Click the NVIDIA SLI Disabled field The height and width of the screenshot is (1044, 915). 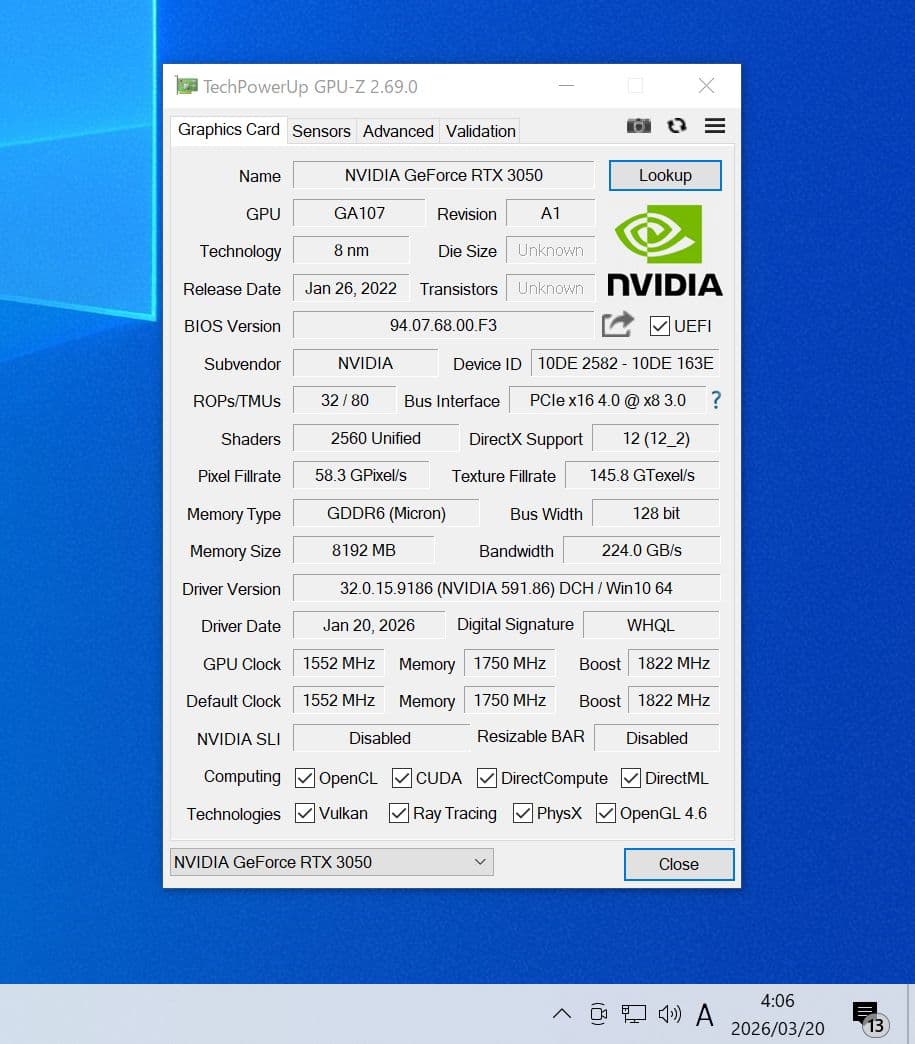tap(380, 738)
